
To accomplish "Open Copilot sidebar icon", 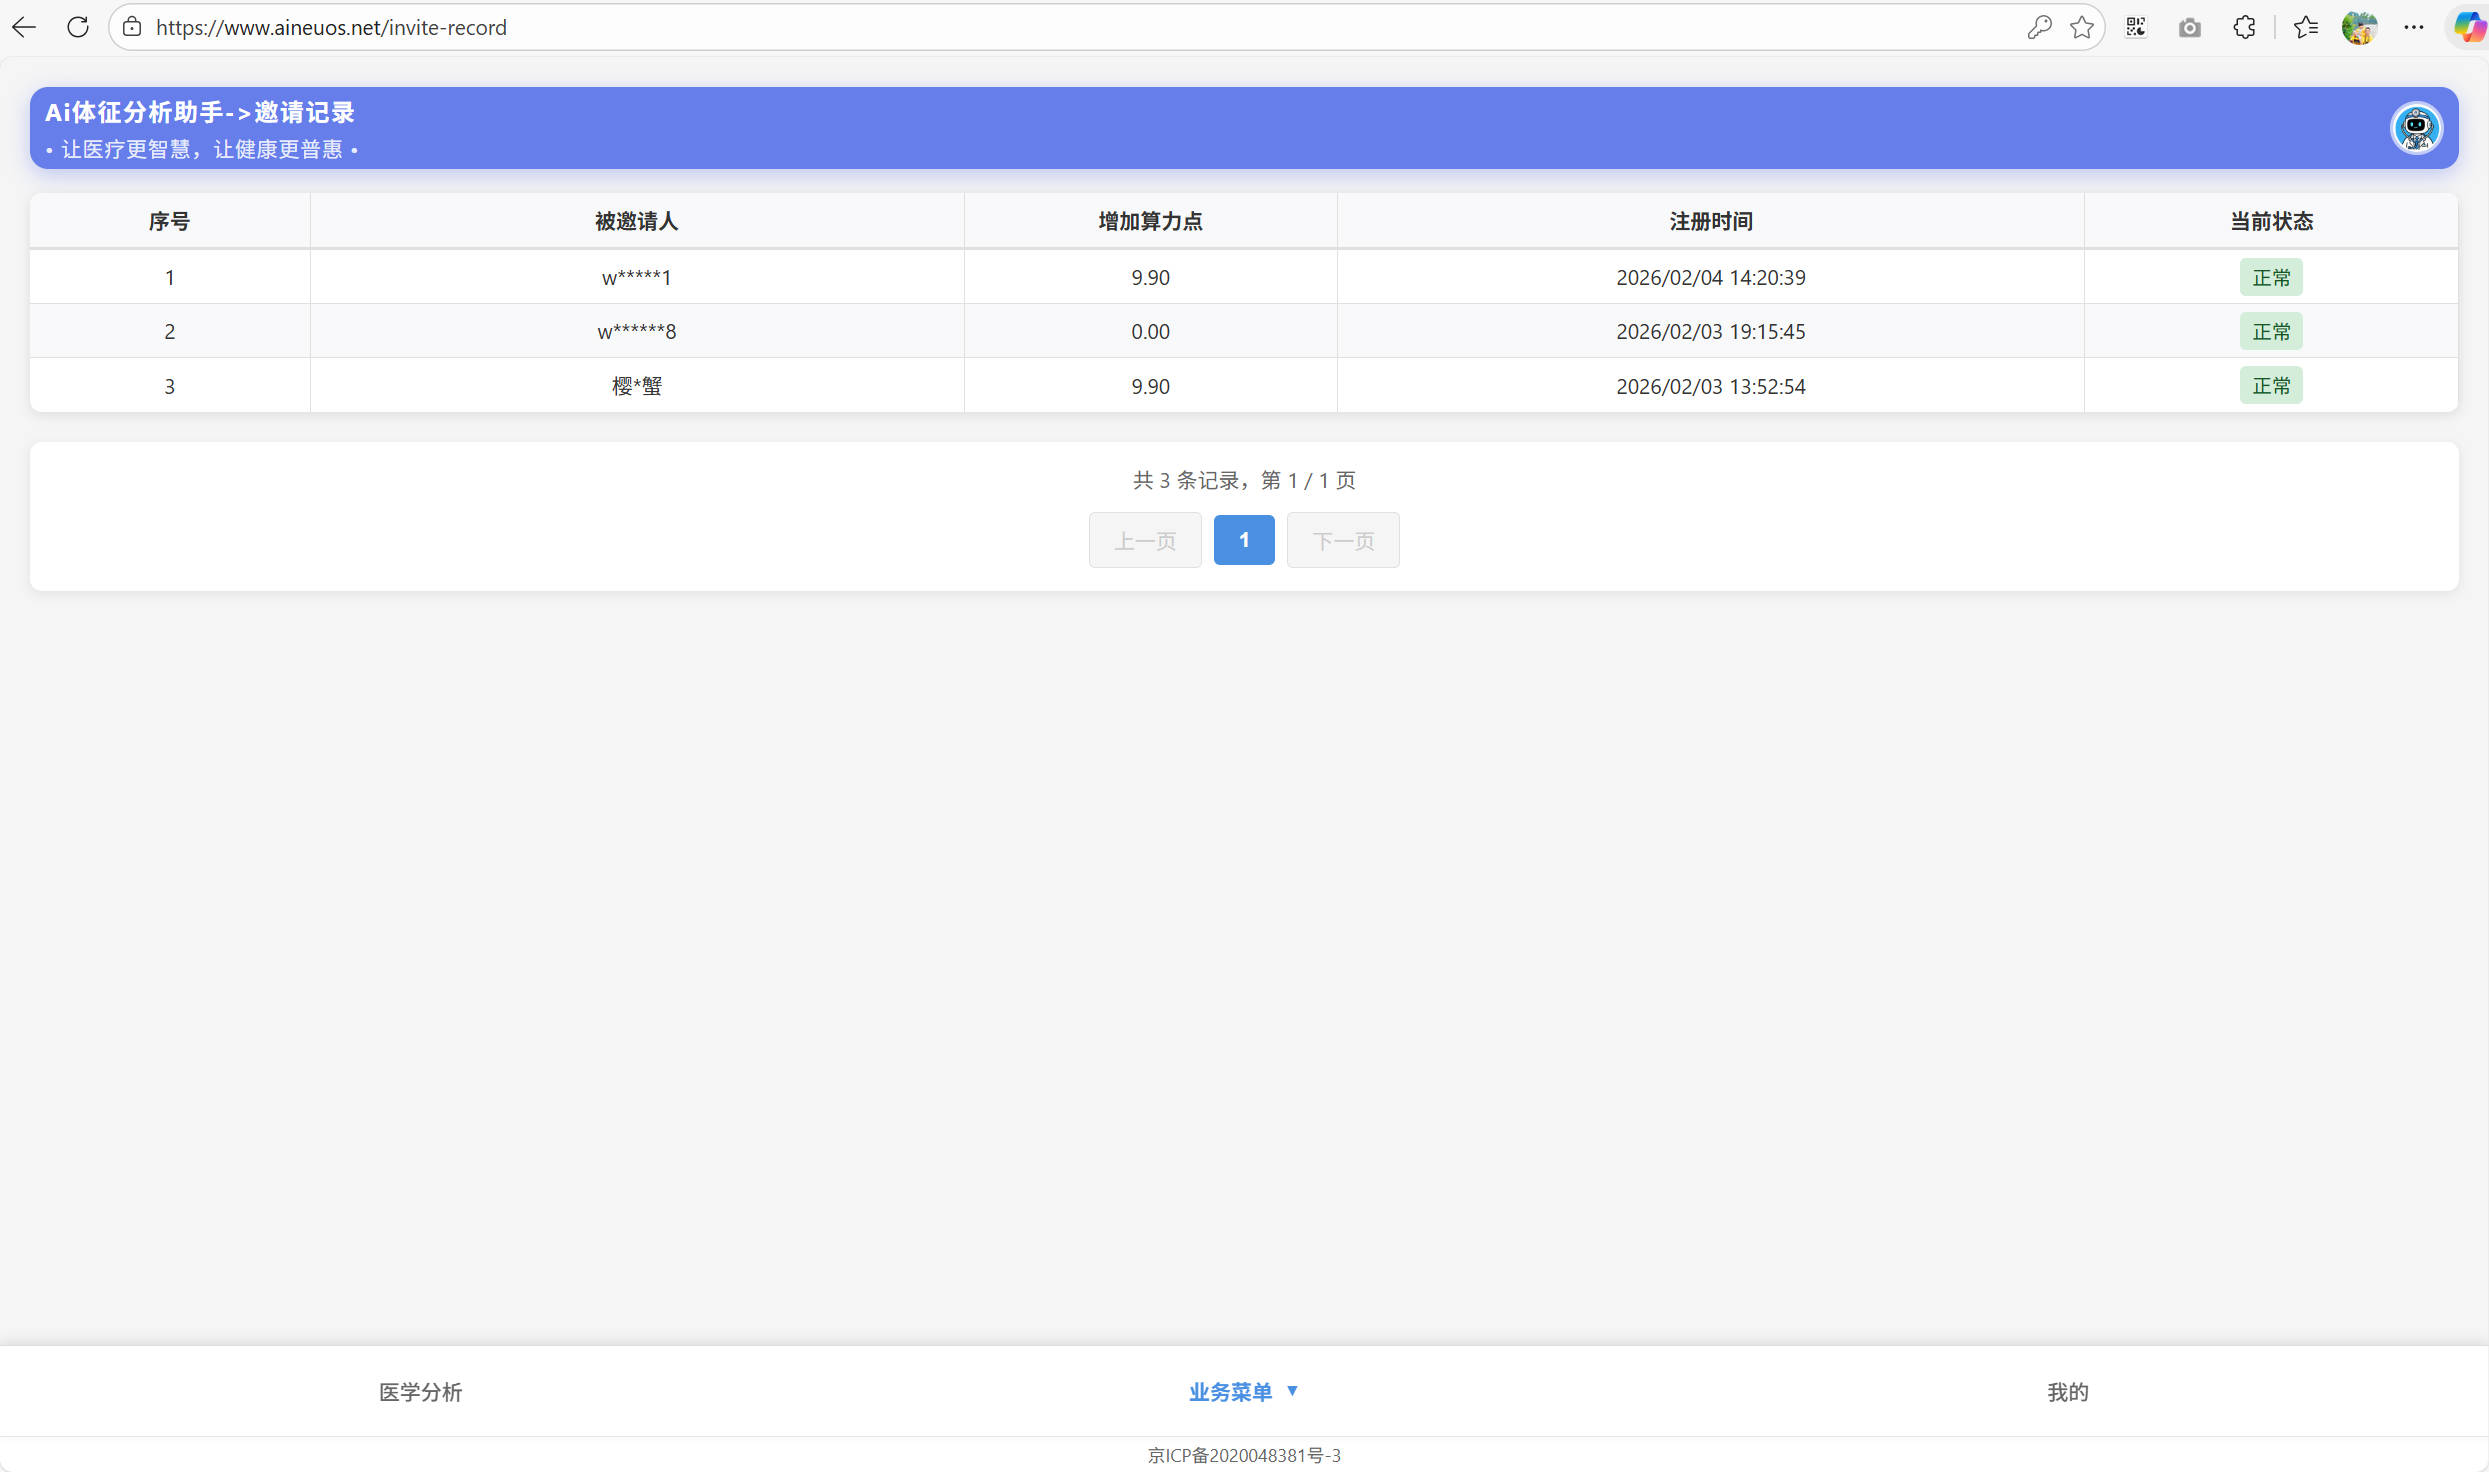I will pos(2468,28).
